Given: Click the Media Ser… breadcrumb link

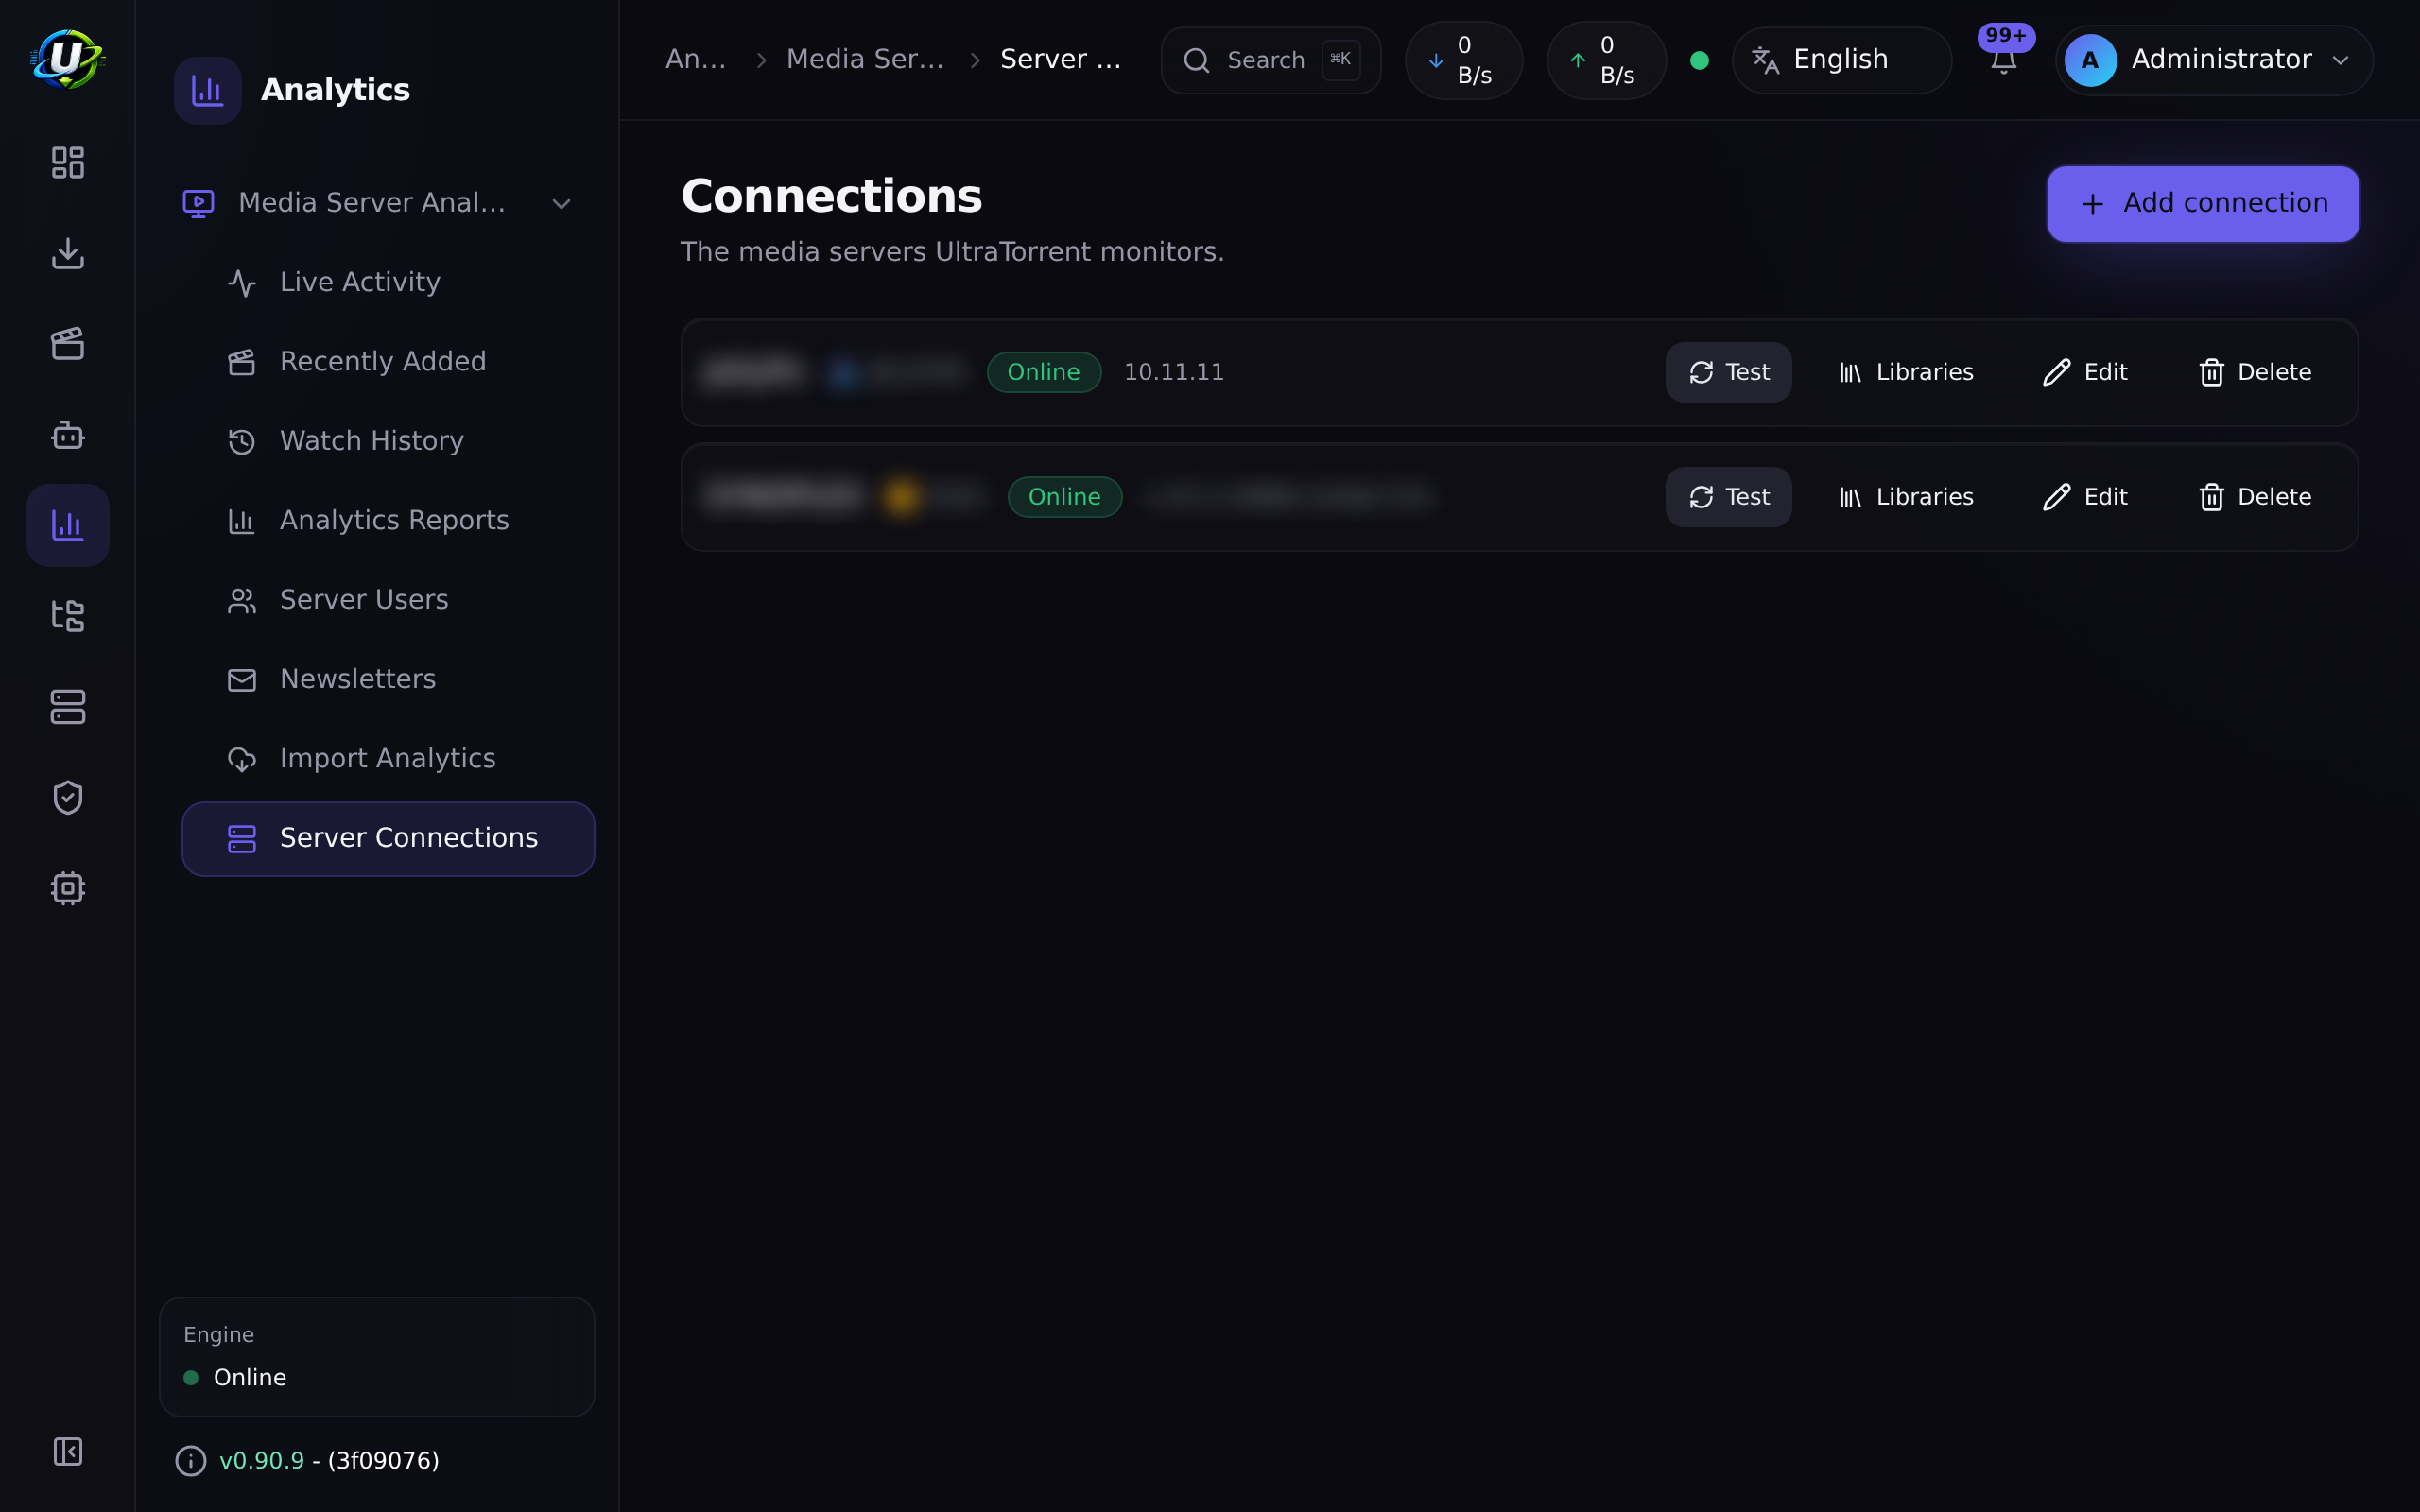Looking at the screenshot, I should (865, 59).
